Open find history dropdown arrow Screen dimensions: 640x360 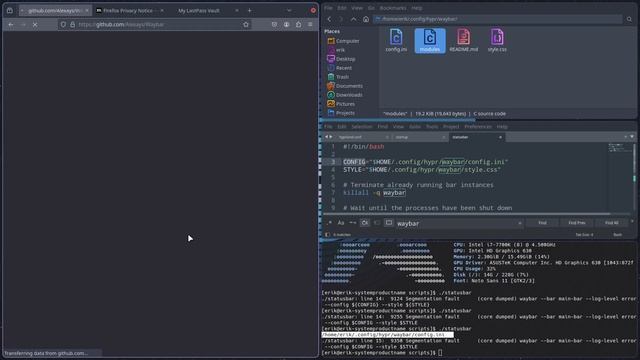tap(520, 223)
